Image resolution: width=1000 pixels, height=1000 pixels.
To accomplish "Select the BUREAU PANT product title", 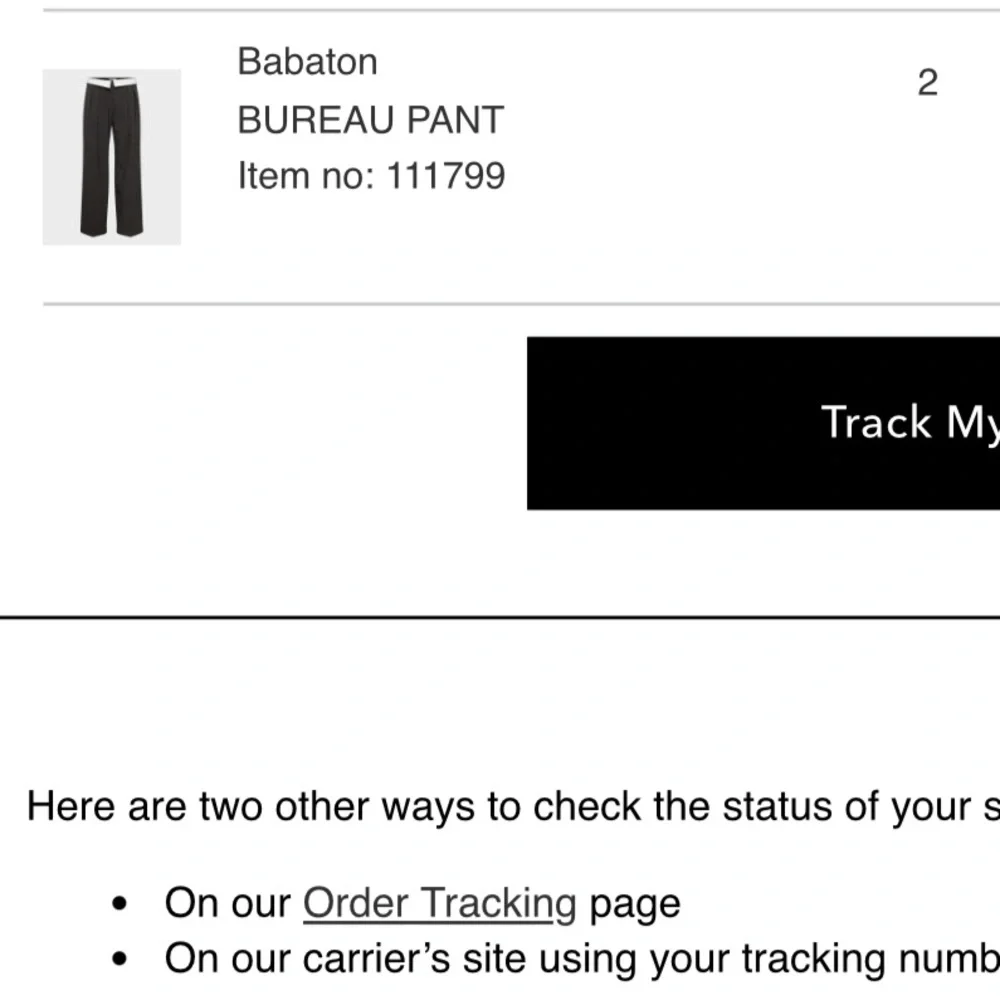I will click(370, 120).
